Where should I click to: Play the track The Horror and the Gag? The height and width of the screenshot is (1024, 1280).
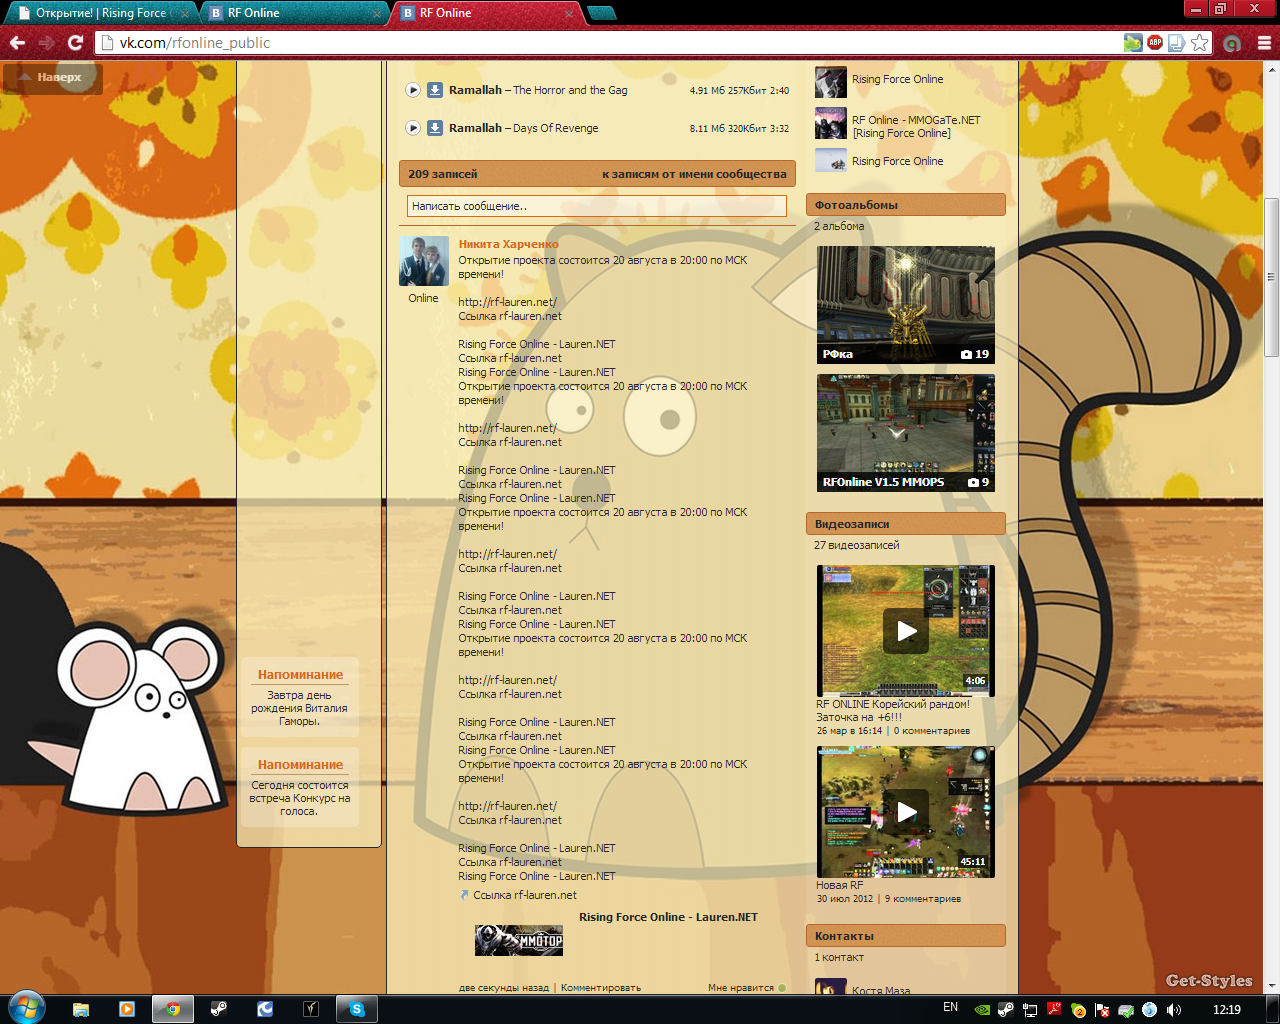pos(413,90)
